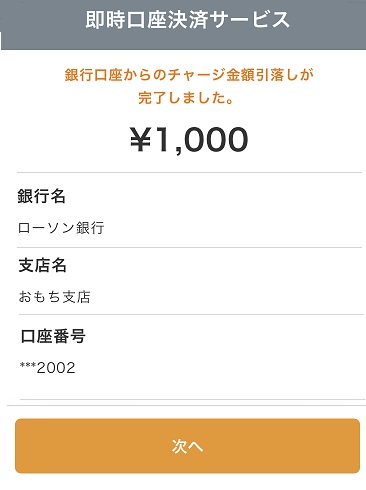Viewport: 366px width, 490px height.
Task: Select the masked account number ***2002
Action: click(47, 368)
